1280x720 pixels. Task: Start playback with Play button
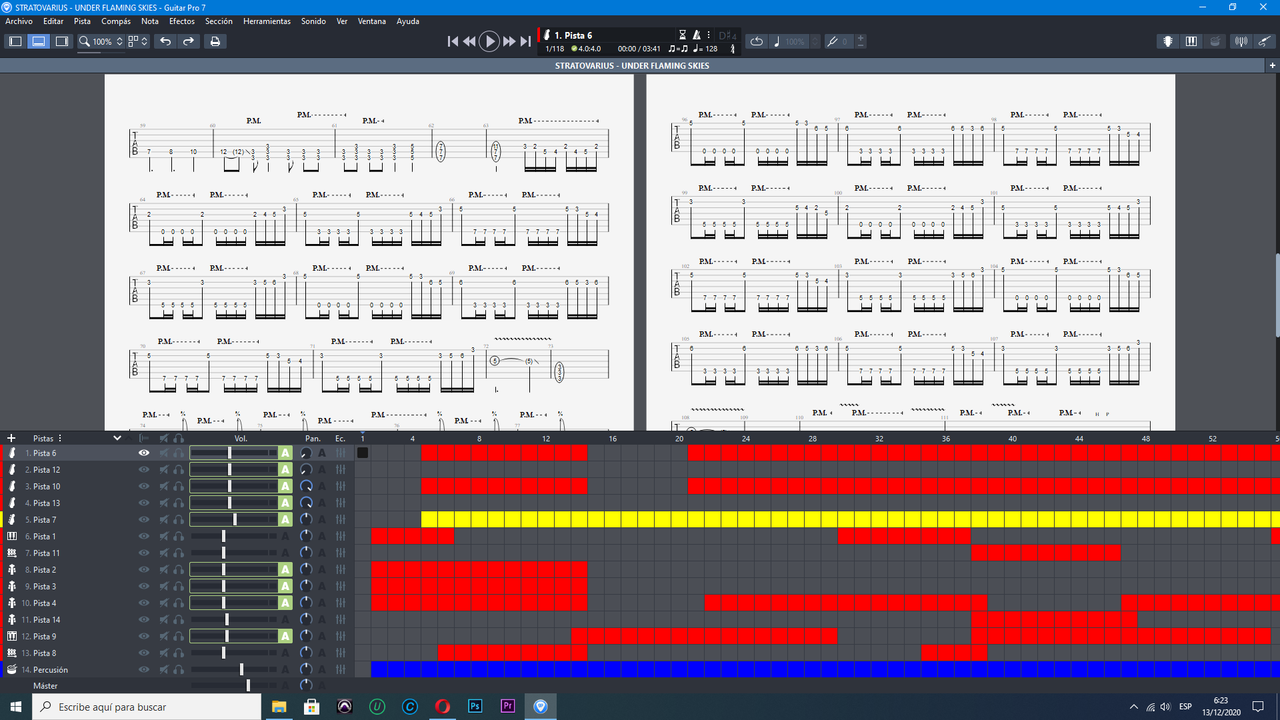tap(489, 41)
